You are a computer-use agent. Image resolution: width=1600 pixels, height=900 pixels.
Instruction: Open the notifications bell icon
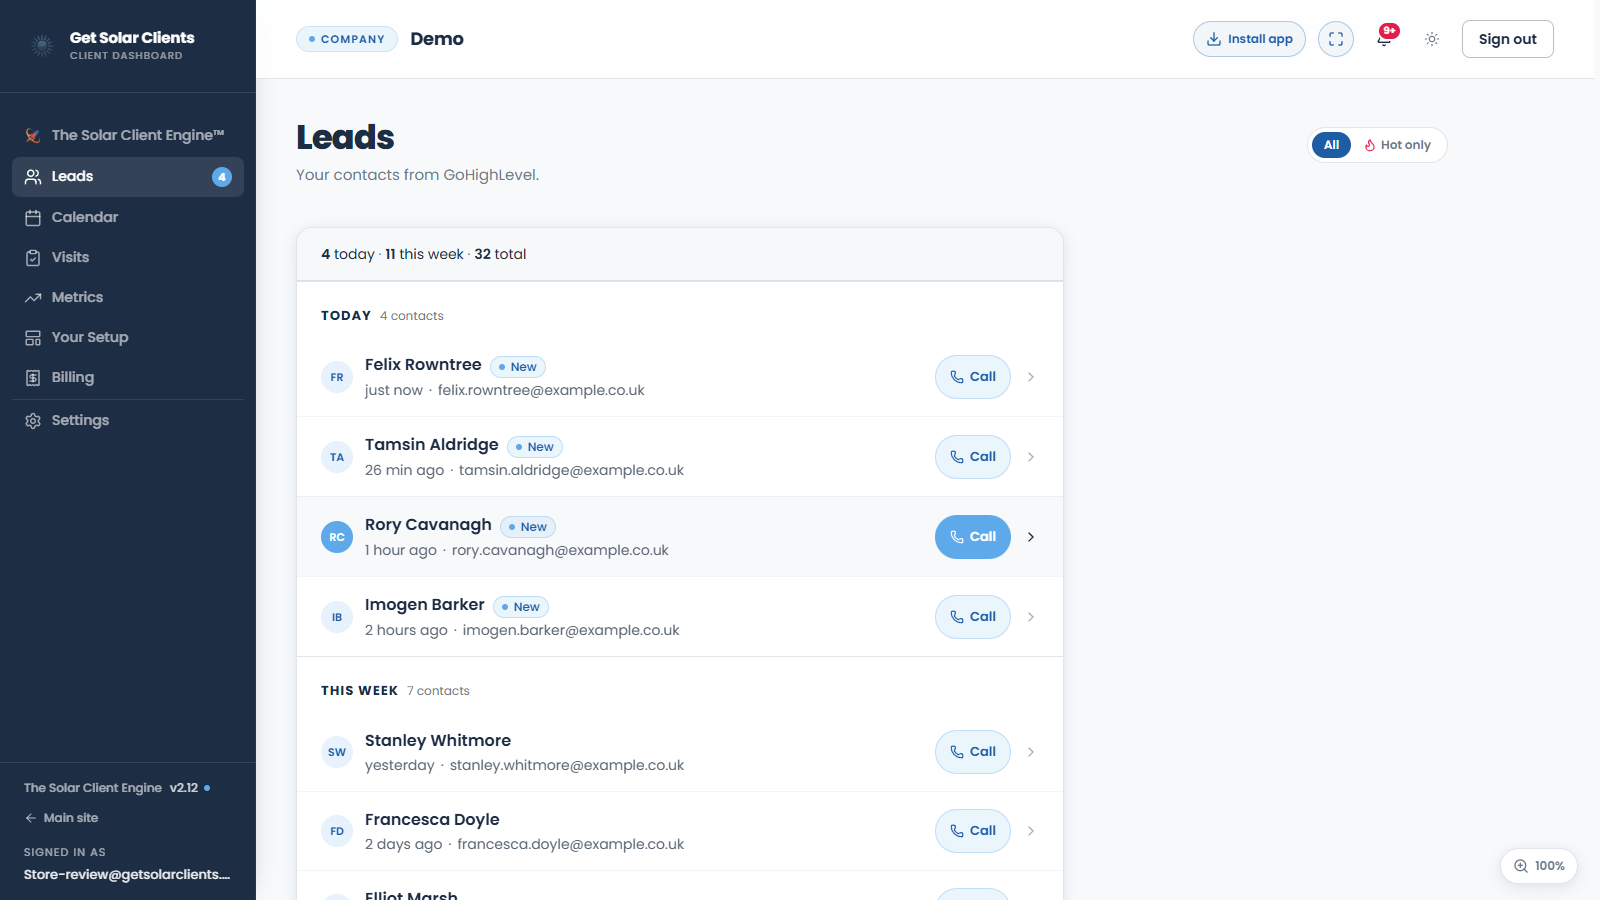tap(1384, 39)
